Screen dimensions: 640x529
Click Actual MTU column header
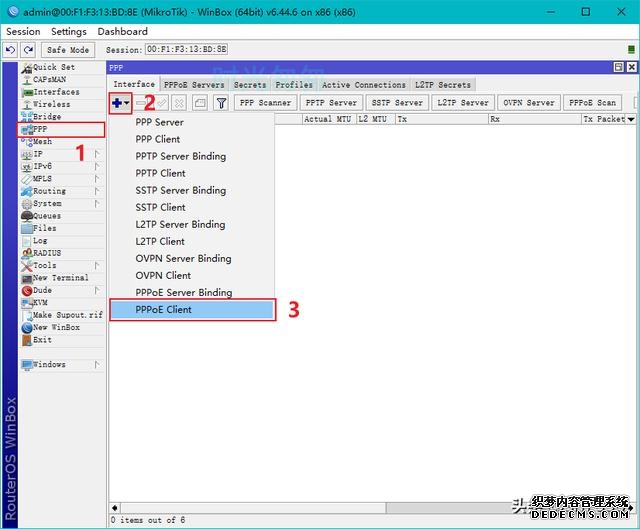pos(329,119)
